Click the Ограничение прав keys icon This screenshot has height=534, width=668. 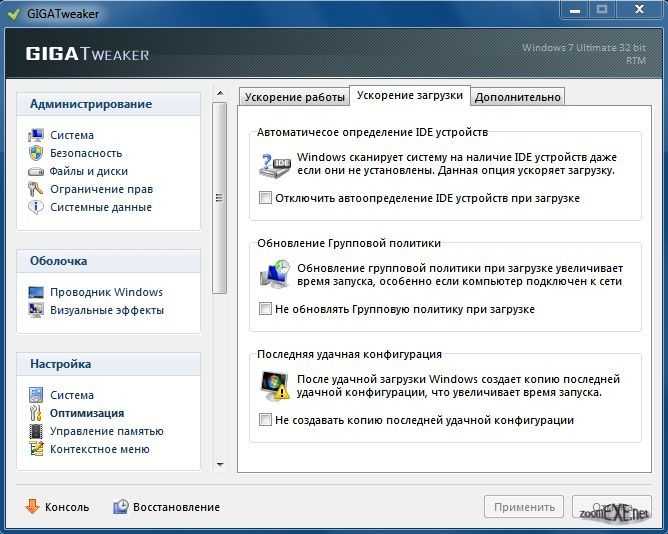point(36,189)
